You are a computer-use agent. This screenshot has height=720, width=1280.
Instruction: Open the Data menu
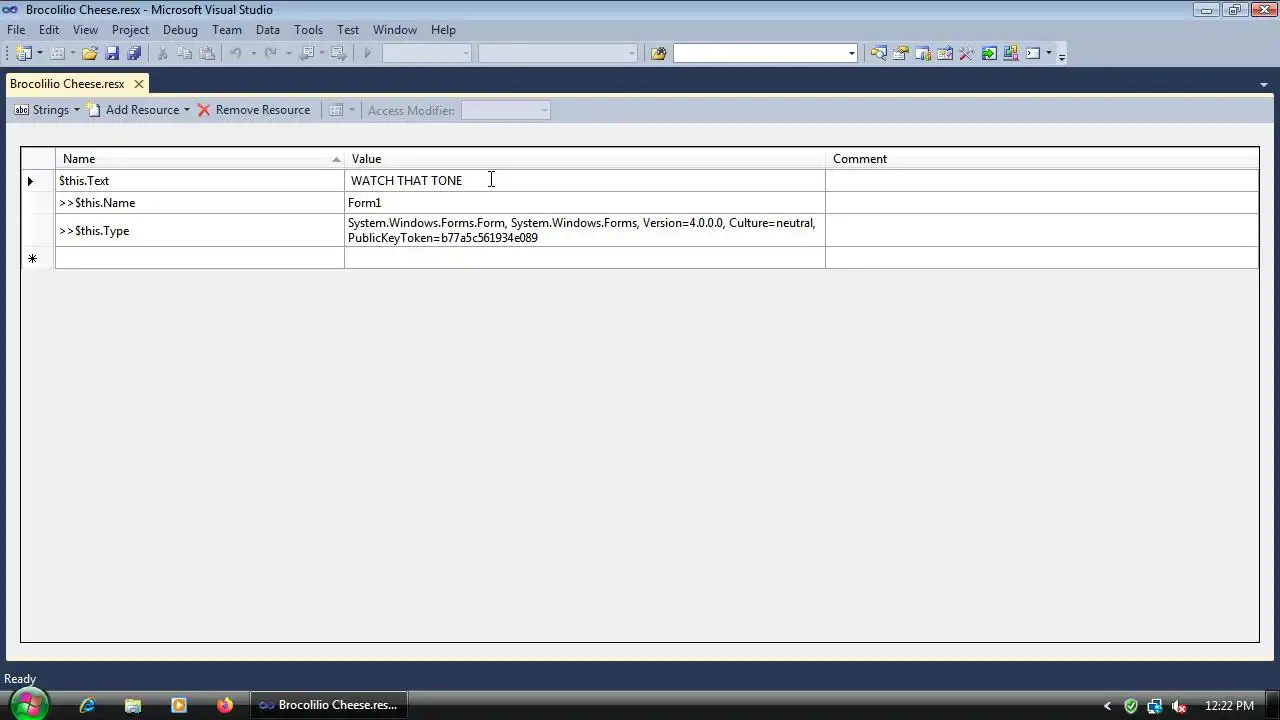268,30
